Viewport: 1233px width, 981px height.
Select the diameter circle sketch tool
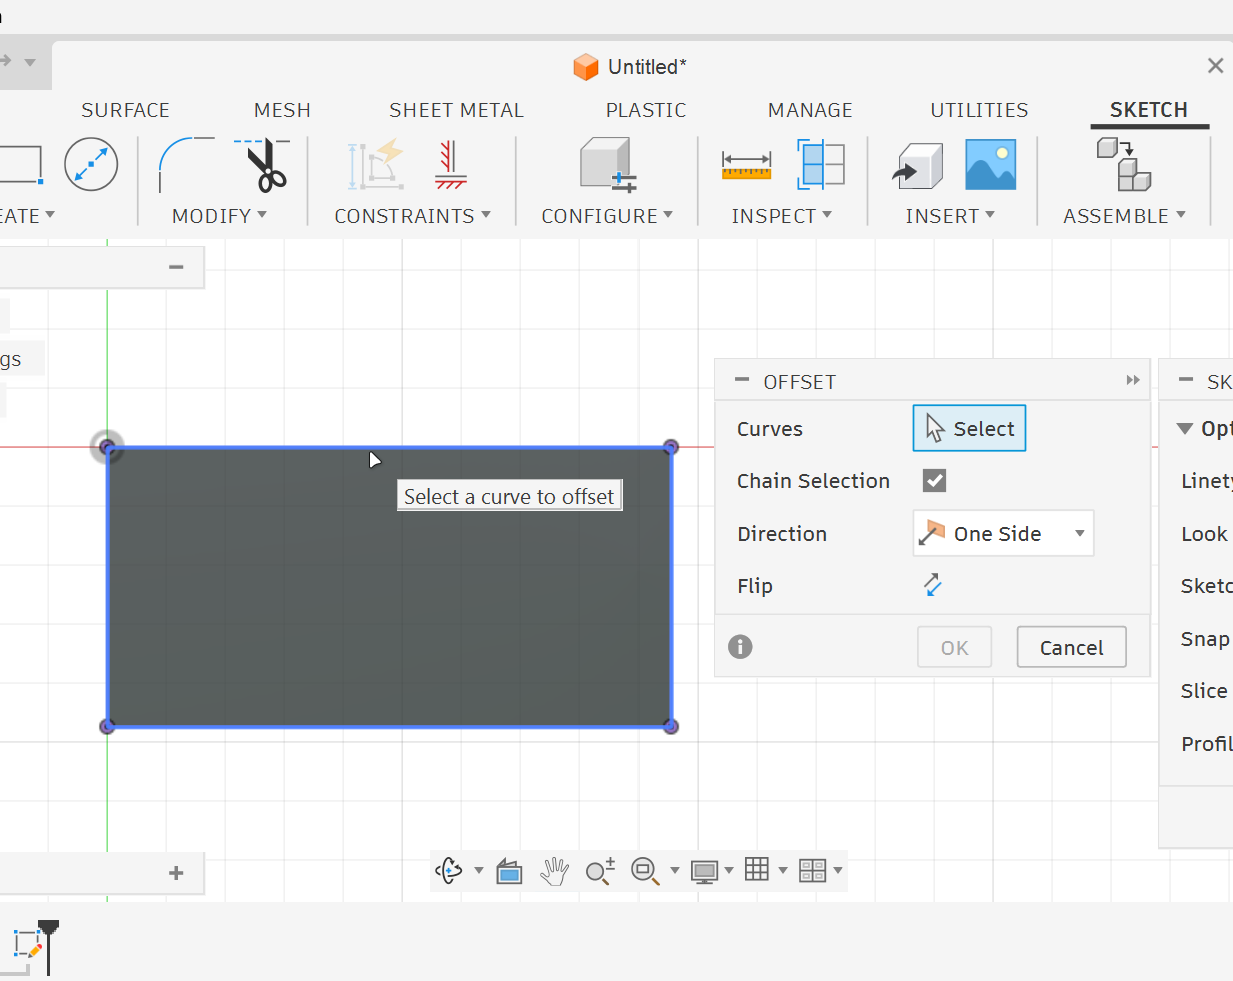(x=91, y=164)
